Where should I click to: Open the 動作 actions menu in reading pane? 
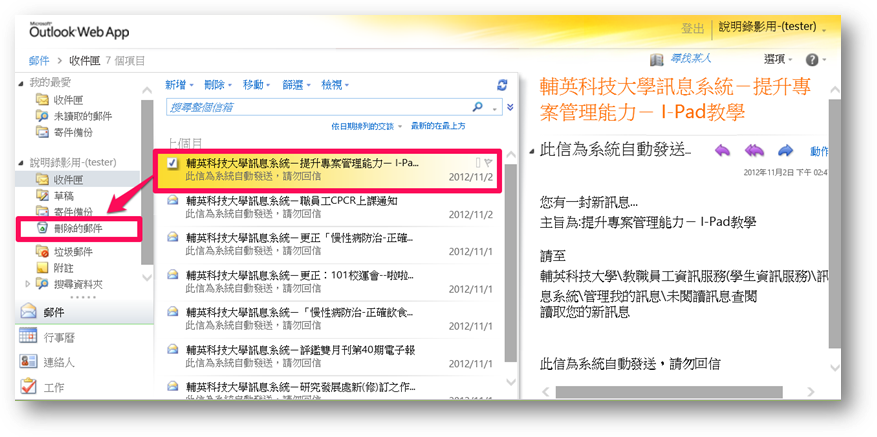tap(819, 151)
